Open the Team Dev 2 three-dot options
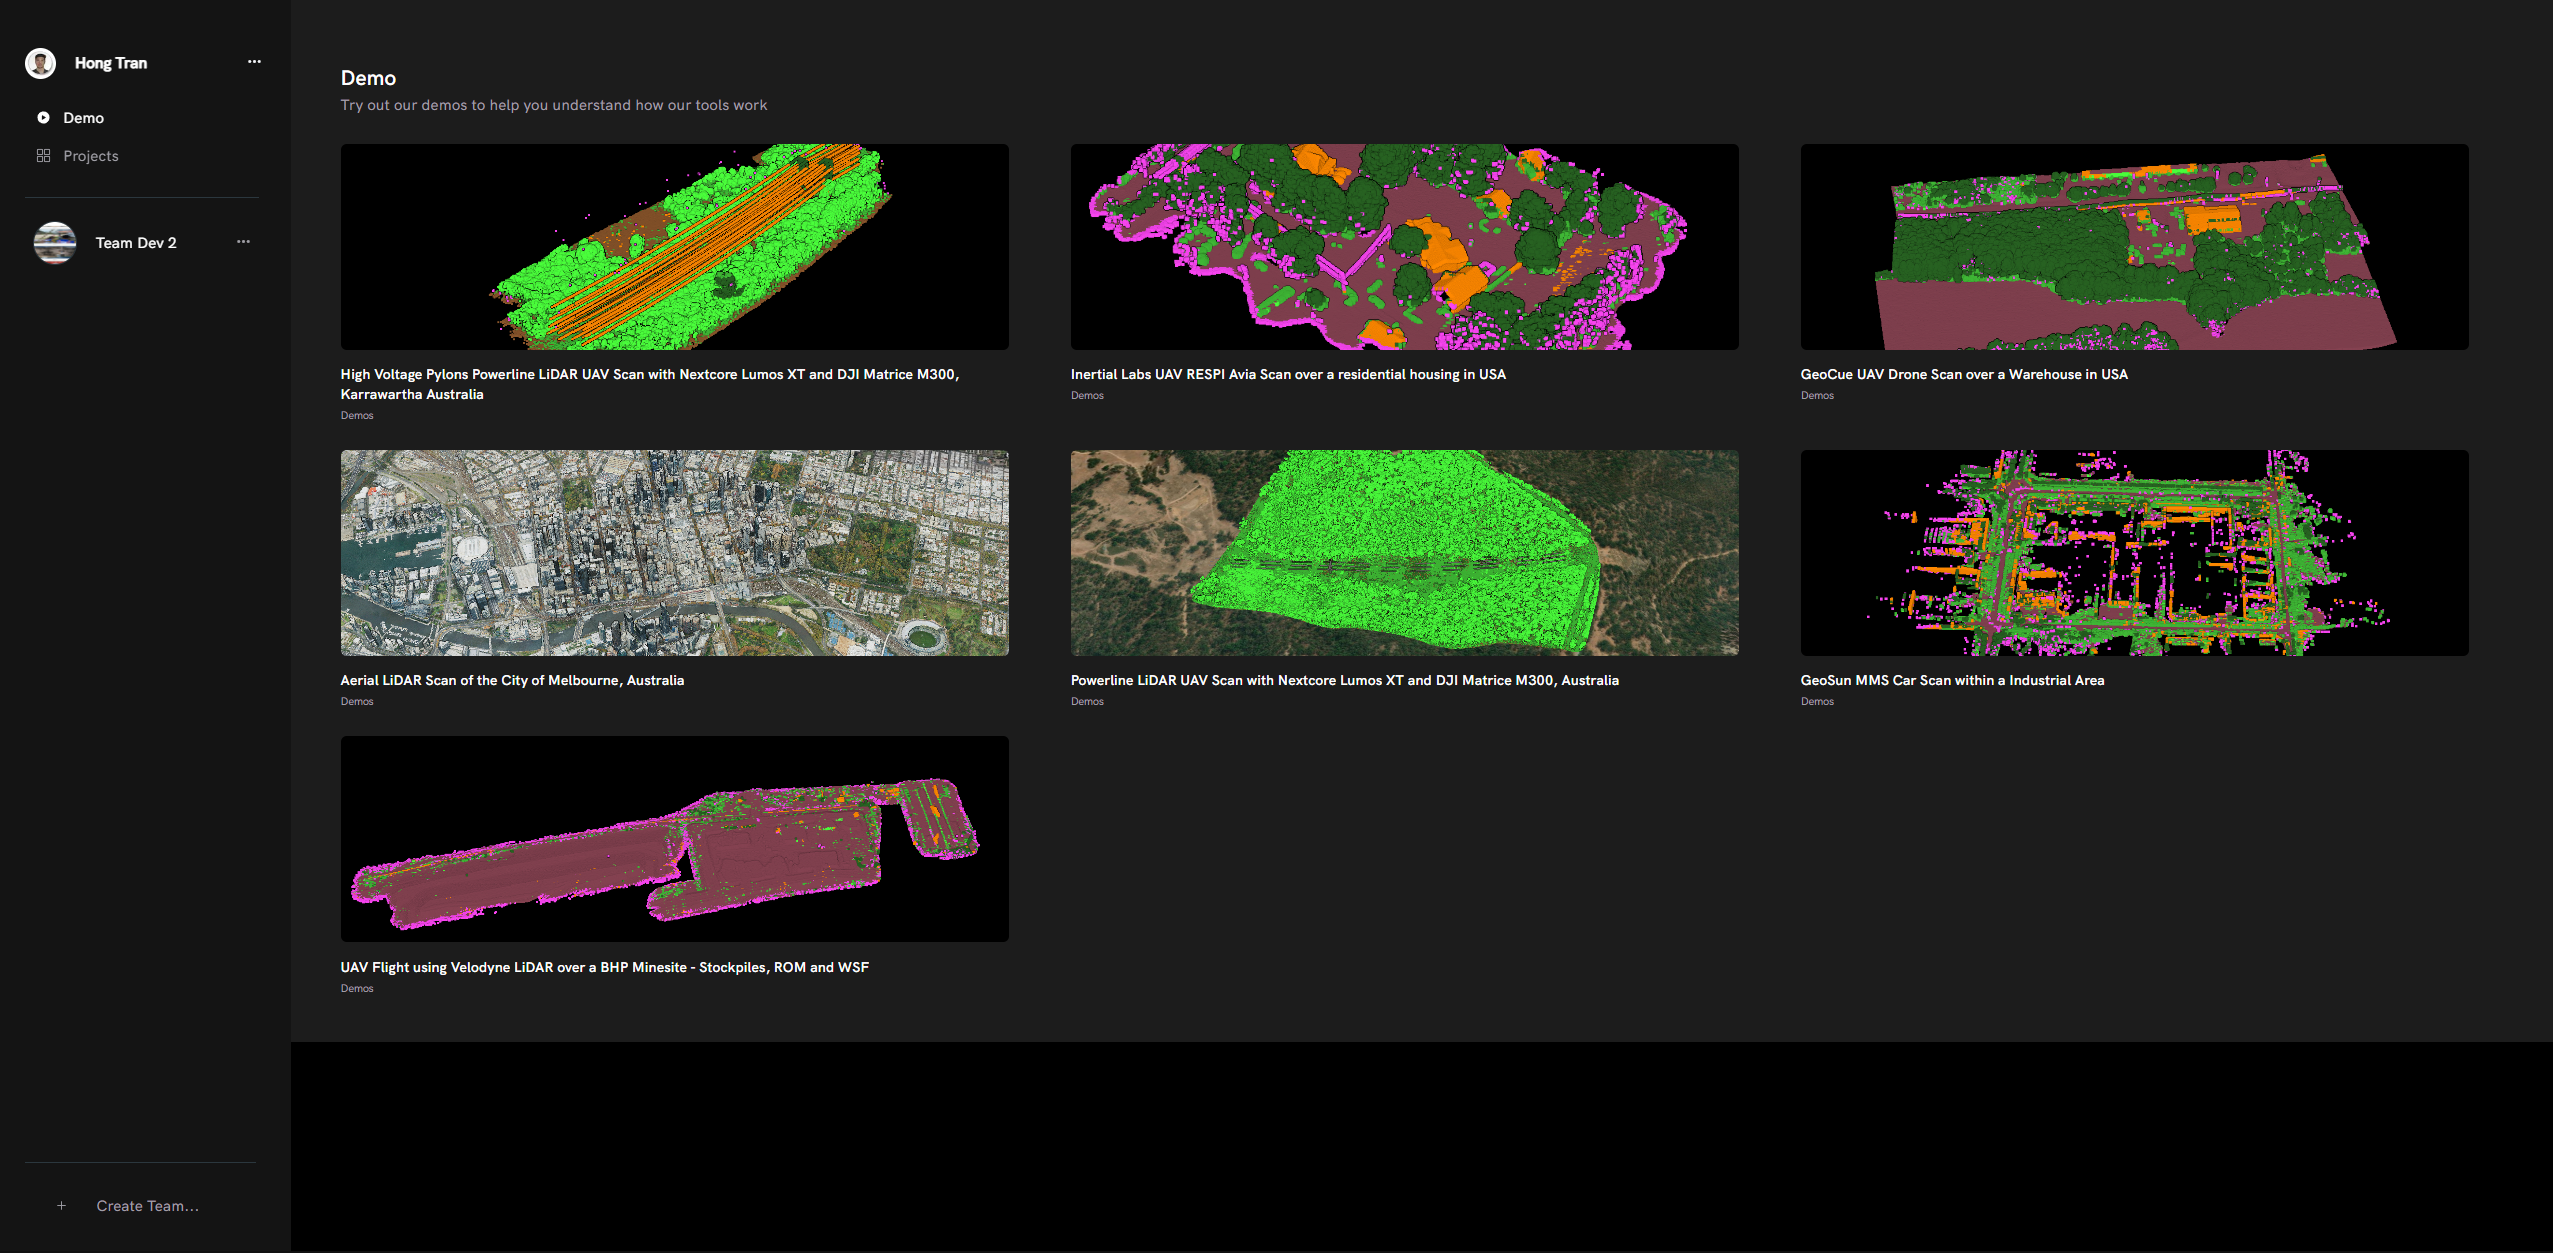Viewport: 2553px width, 1253px height. coord(243,242)
